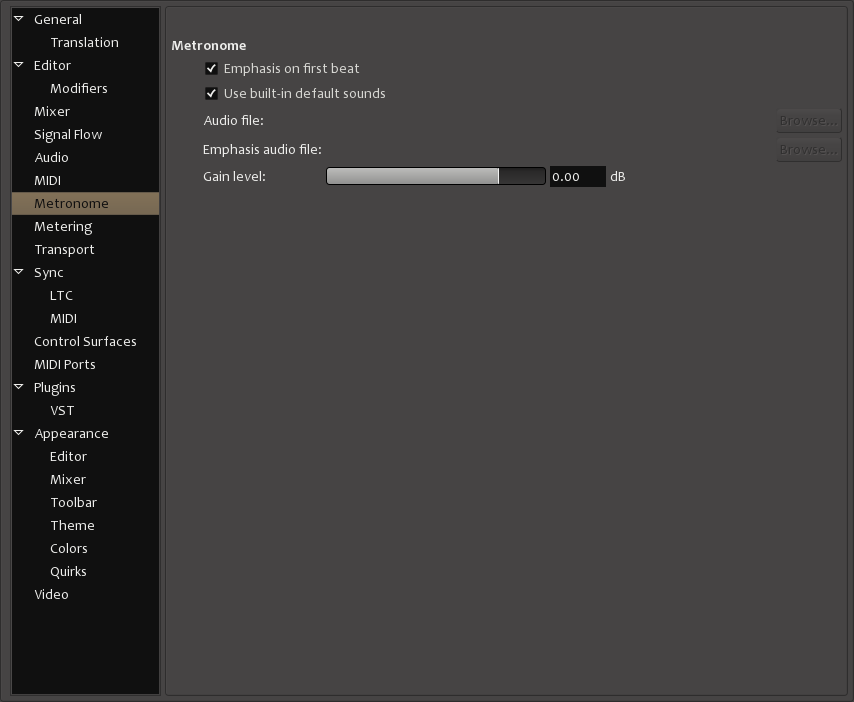Click the Use built-in default sounds label
The height and width of the screenshot is (702, 854).
pyautogui.click(x=304, y=94)
